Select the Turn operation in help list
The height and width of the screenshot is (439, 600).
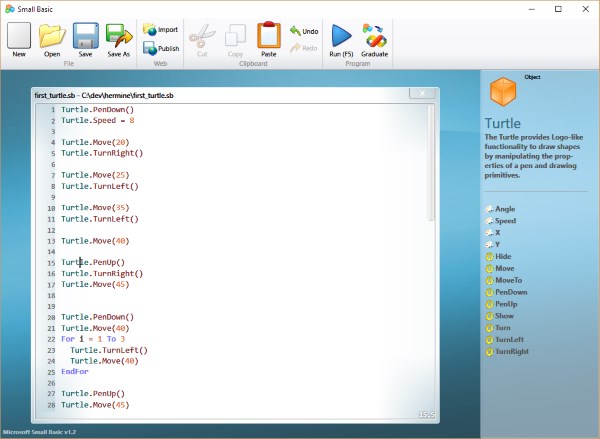coord(498,328)
